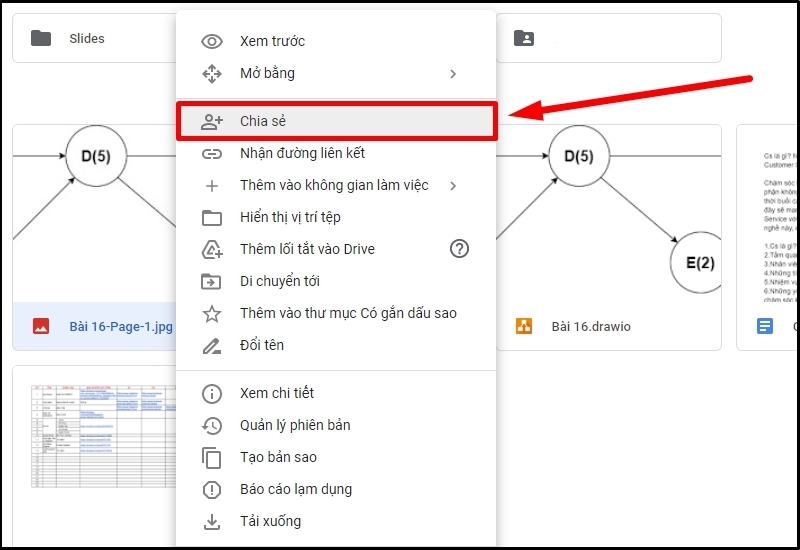Click the Slides folder icon
Screen dimensions: 800x550
(41, 38)
